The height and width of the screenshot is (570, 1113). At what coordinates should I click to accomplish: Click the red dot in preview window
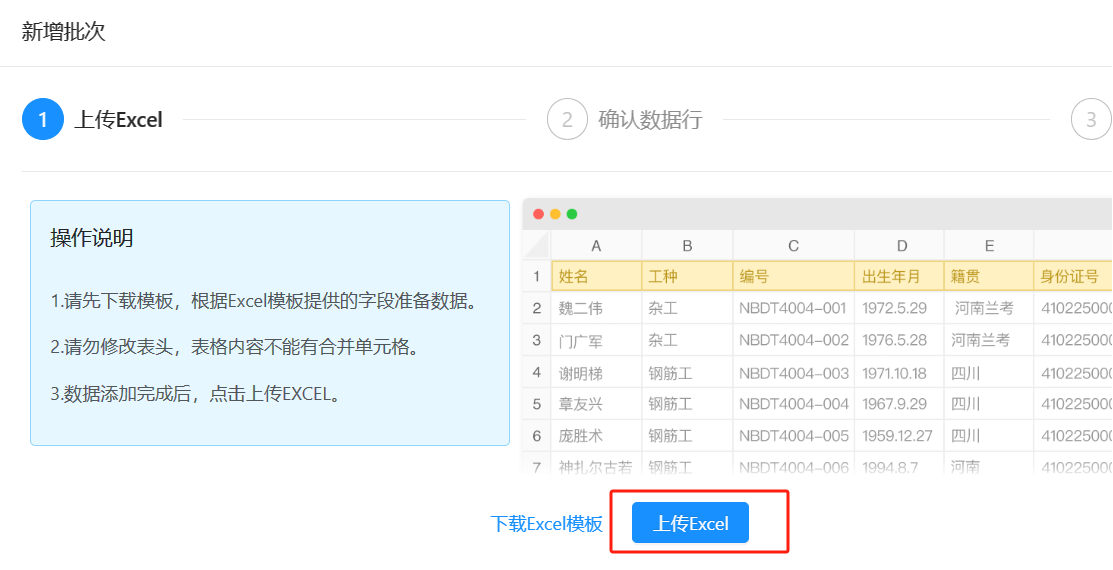539,214
